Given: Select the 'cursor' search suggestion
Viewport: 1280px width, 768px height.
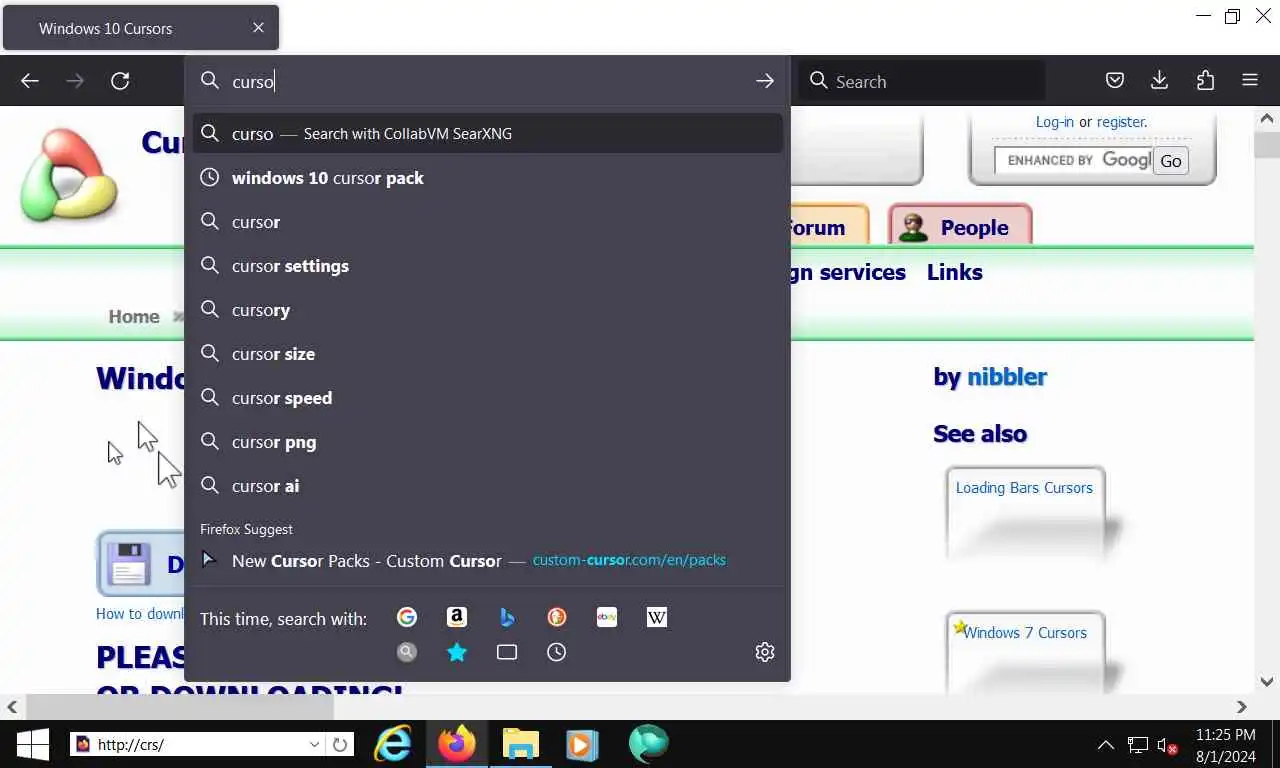Looking at the screenshot, I should [x=488, y=222].
